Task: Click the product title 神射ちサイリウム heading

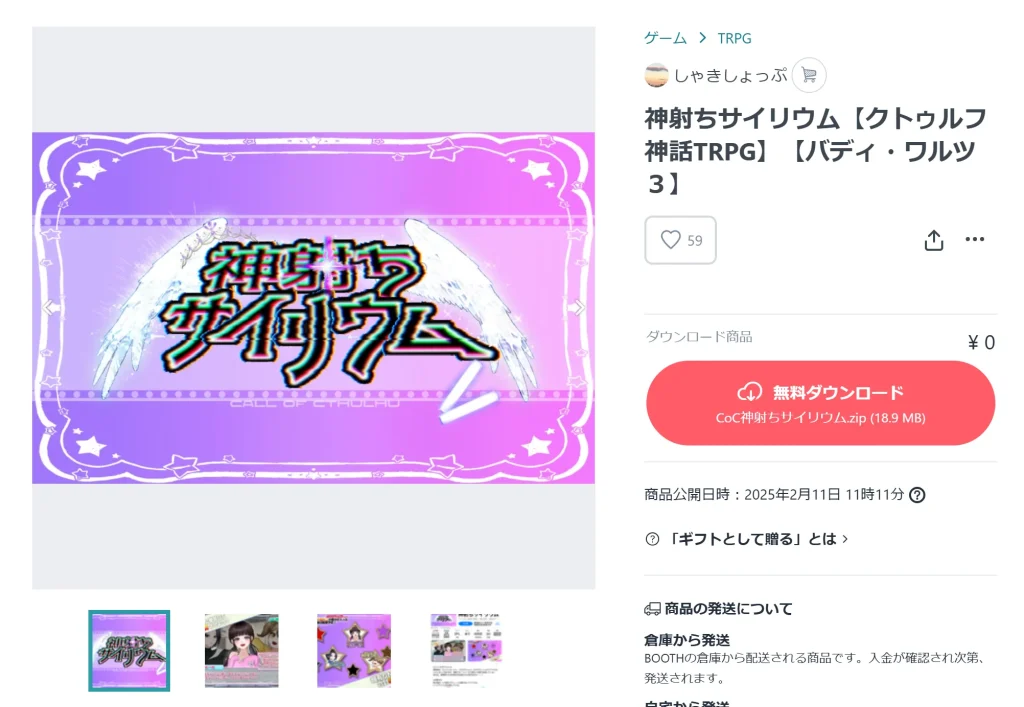Action: 815,151
